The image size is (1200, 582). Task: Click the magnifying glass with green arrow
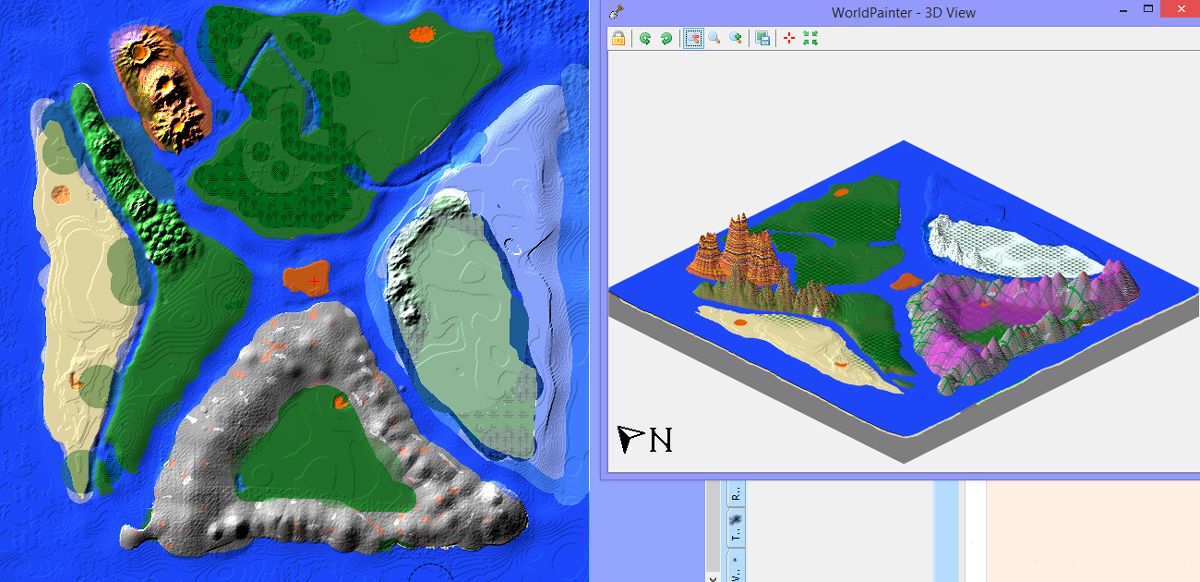click(736, 39)
